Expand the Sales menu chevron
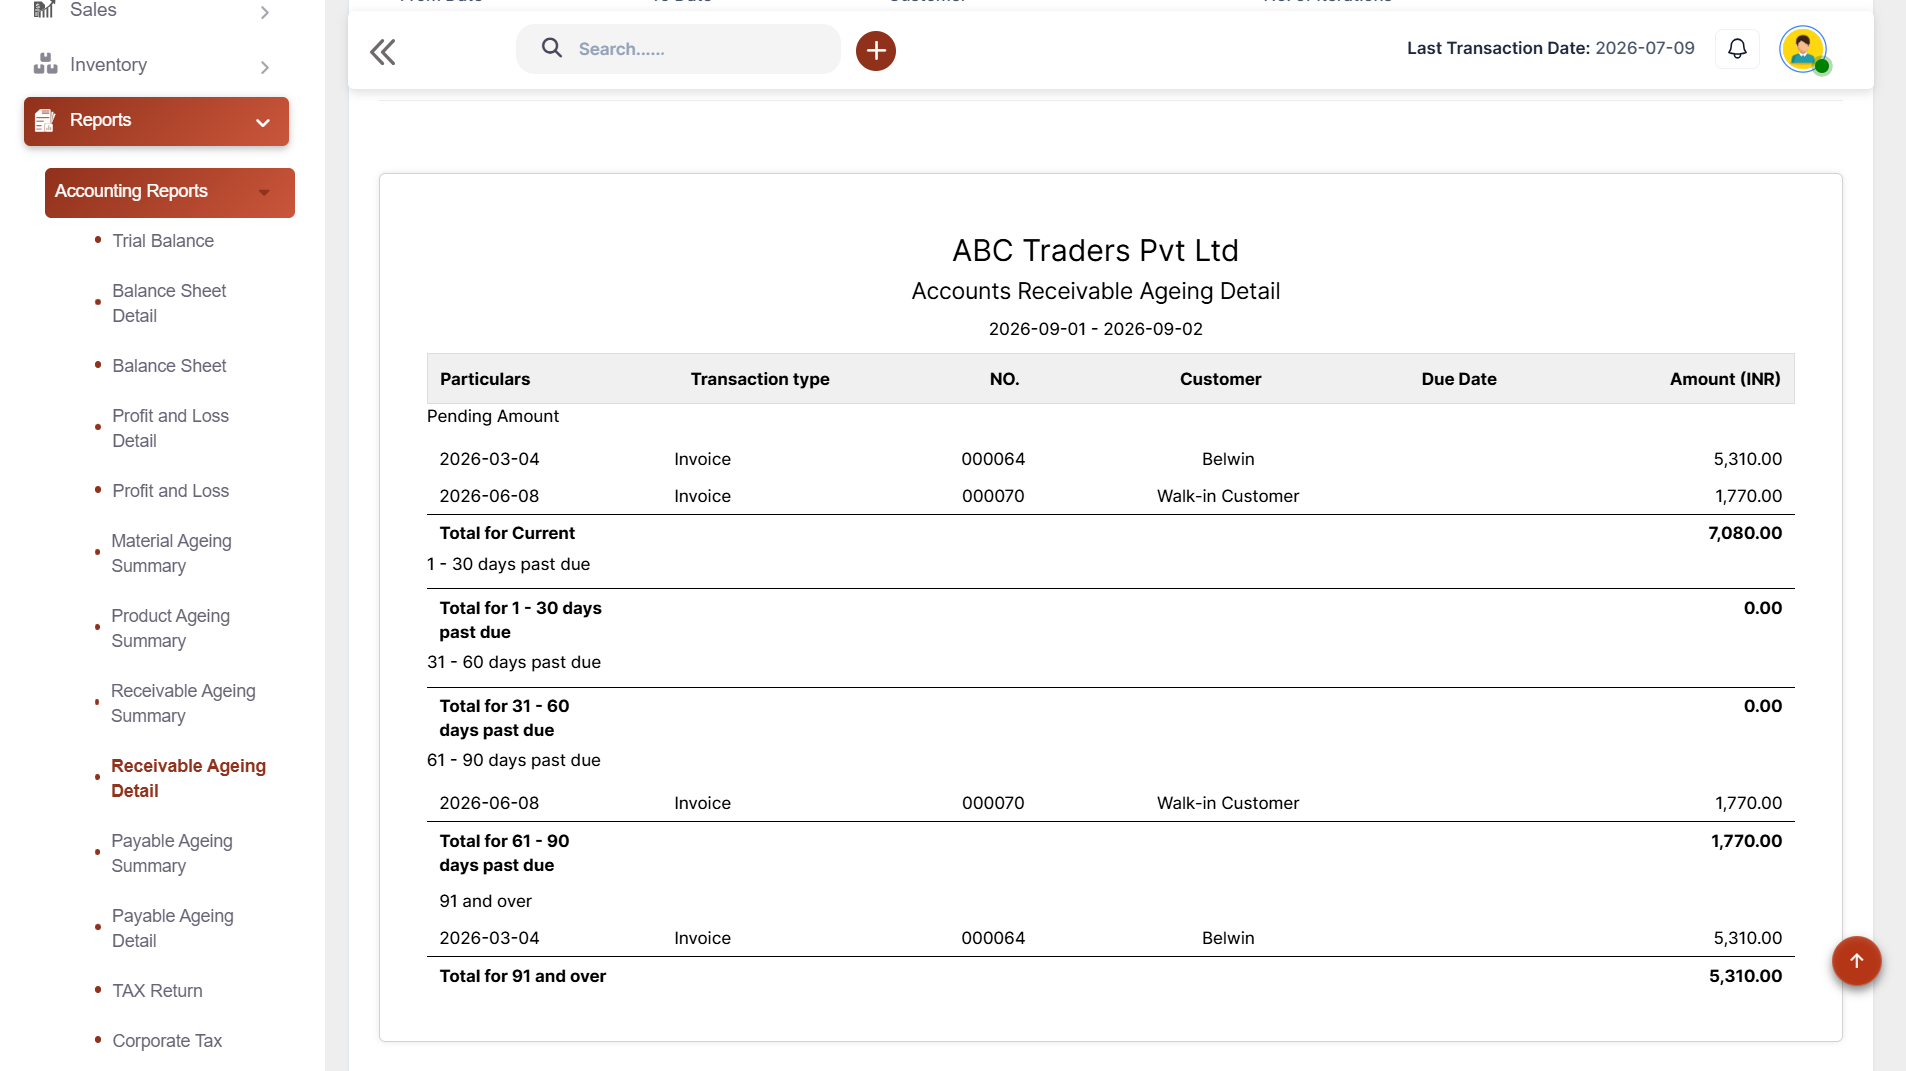This screenshot has height=1071, width=1906. (264, 12)
